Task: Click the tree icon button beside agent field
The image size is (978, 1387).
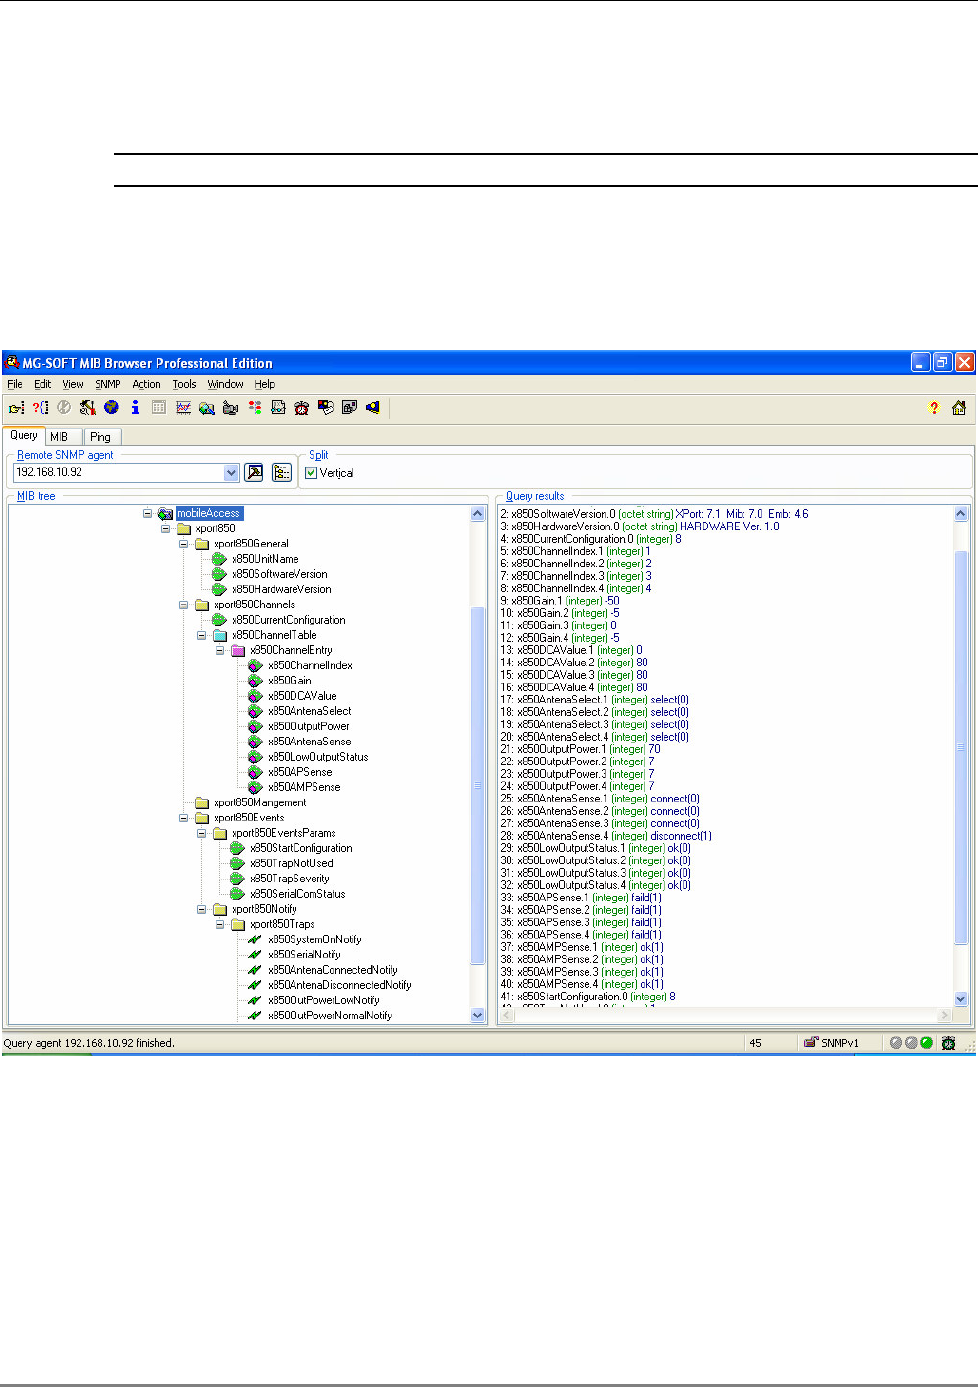Action: point(282,472)
